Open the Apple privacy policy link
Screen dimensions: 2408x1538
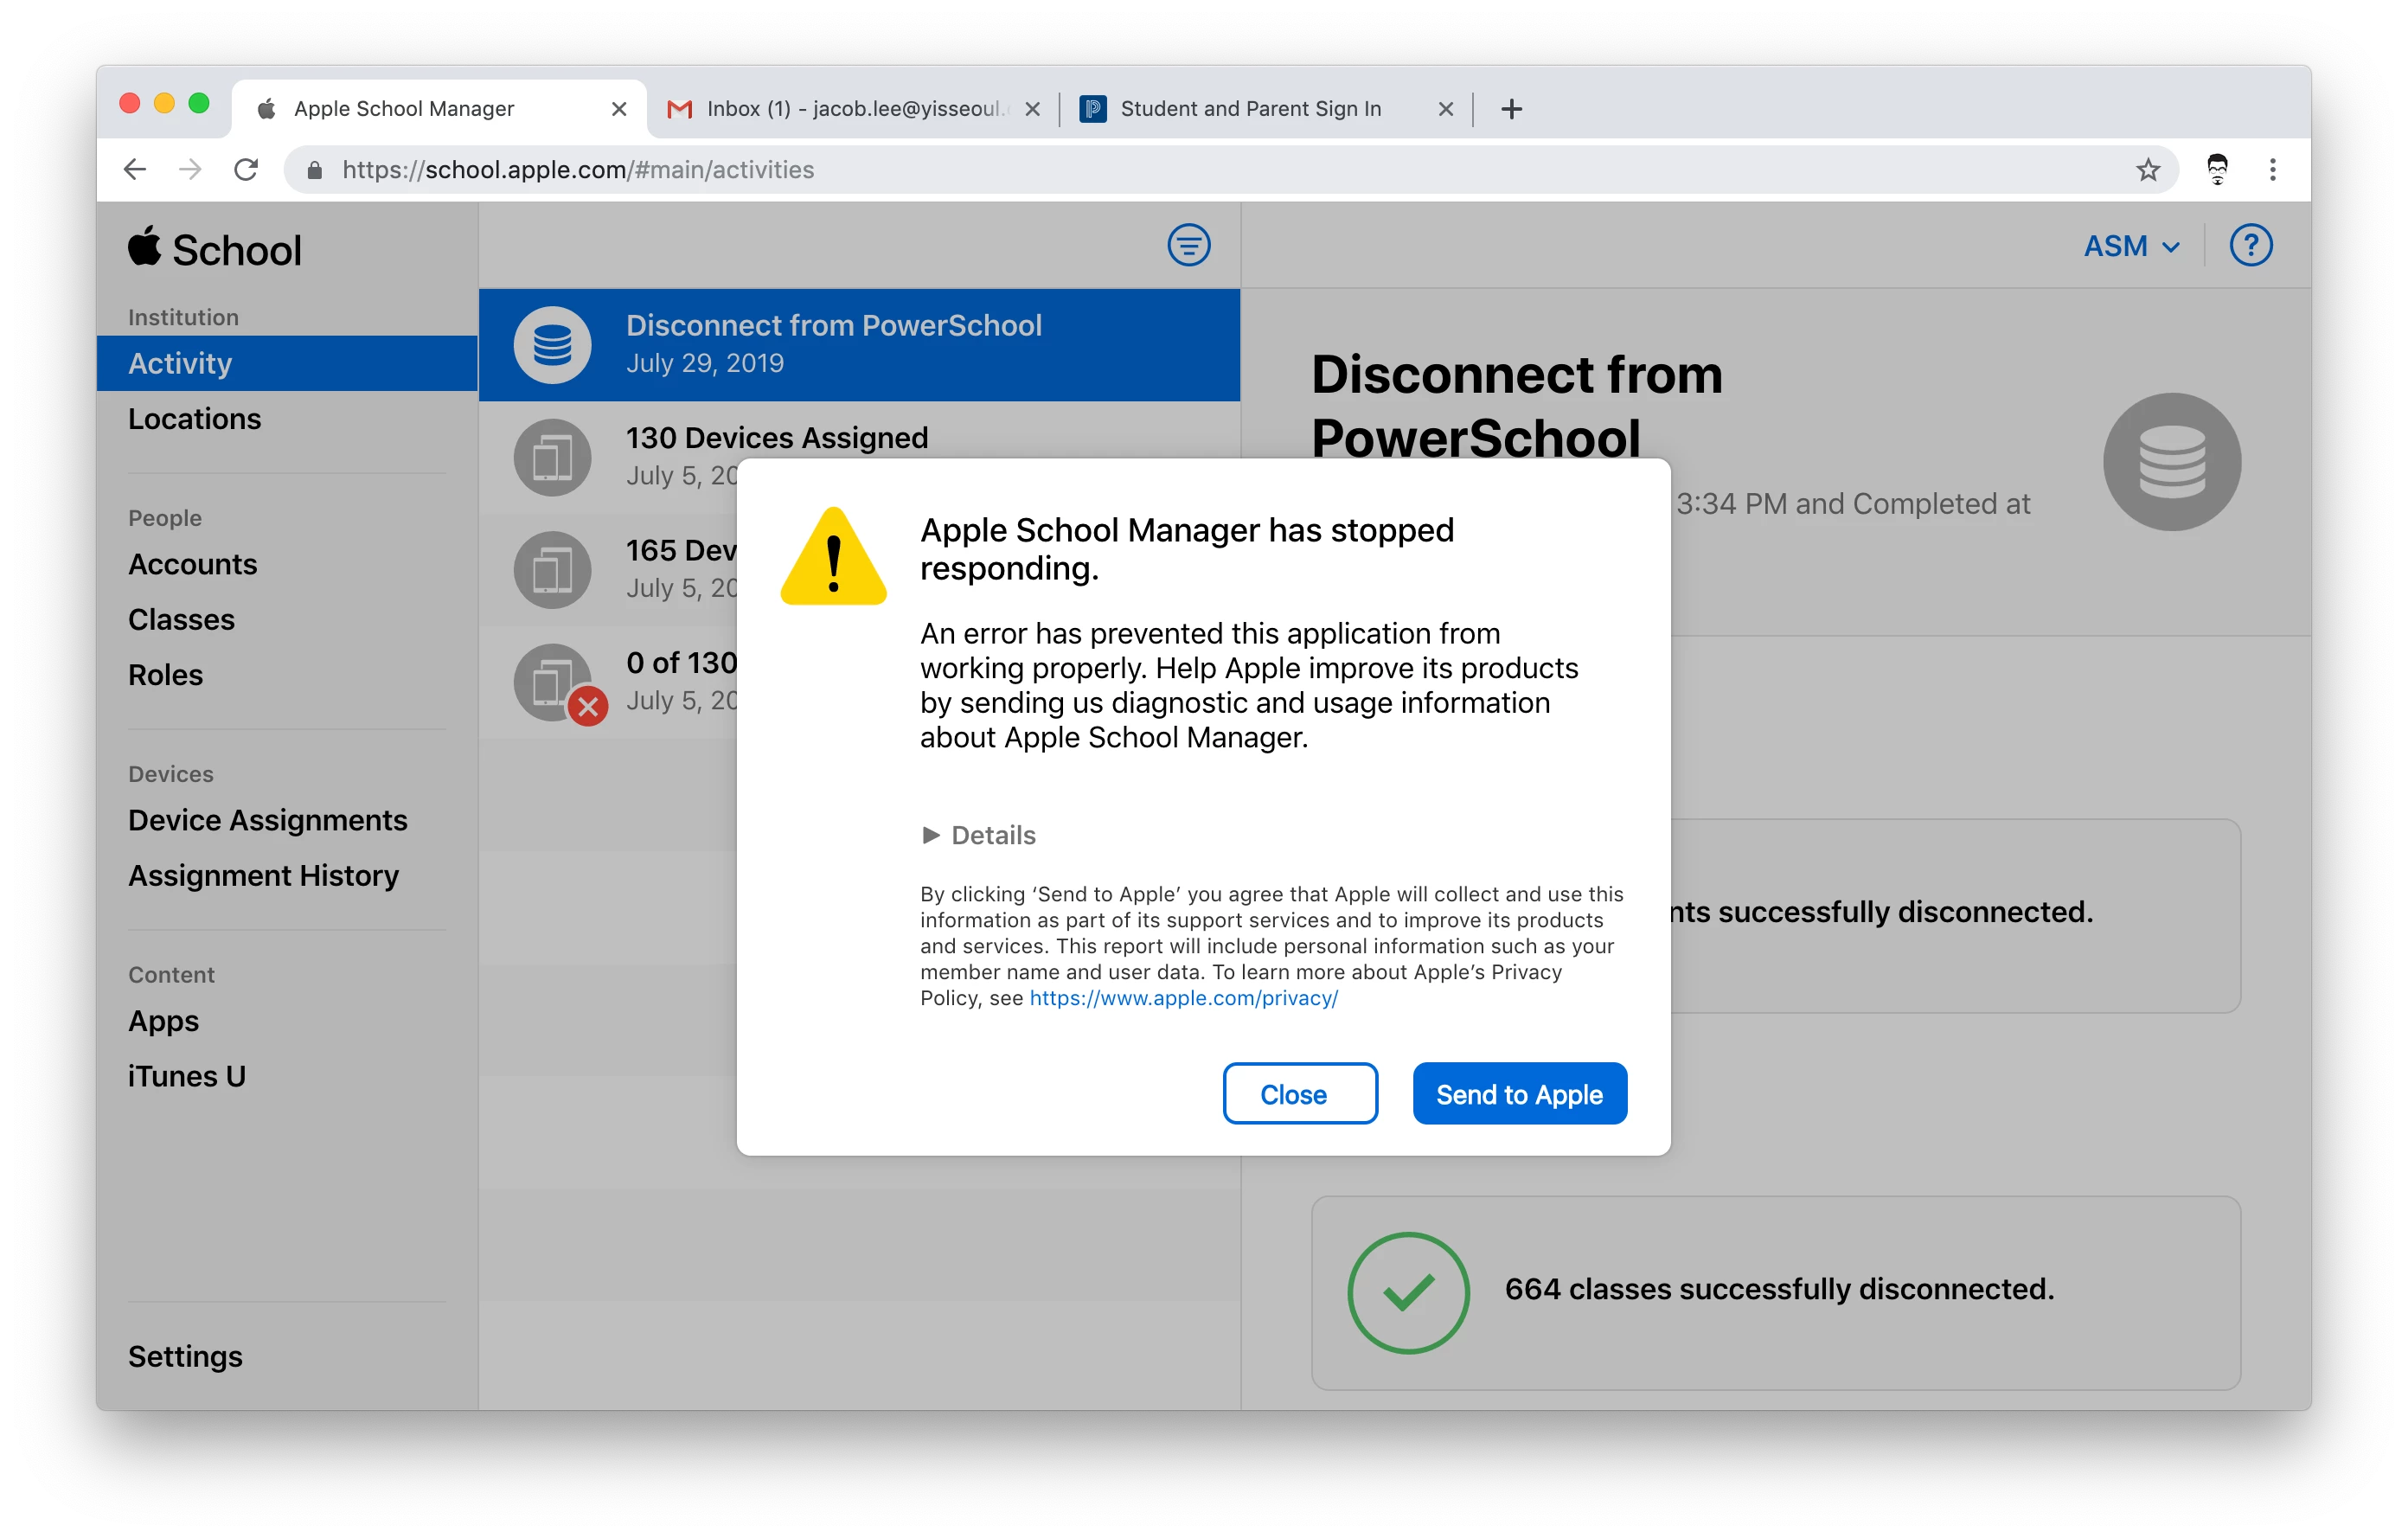point(1183,998)
